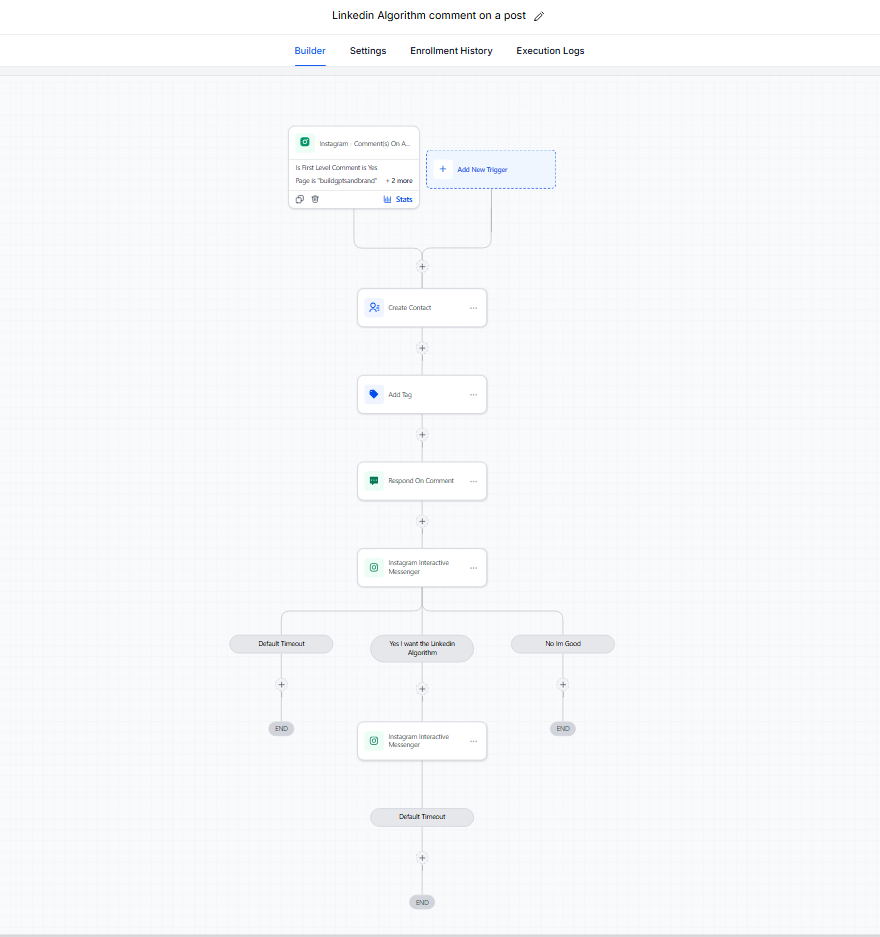Show the '+ 2 more' trigger filters
The width and height of the screenshot is (880, 937).
[x=399, y=180]
